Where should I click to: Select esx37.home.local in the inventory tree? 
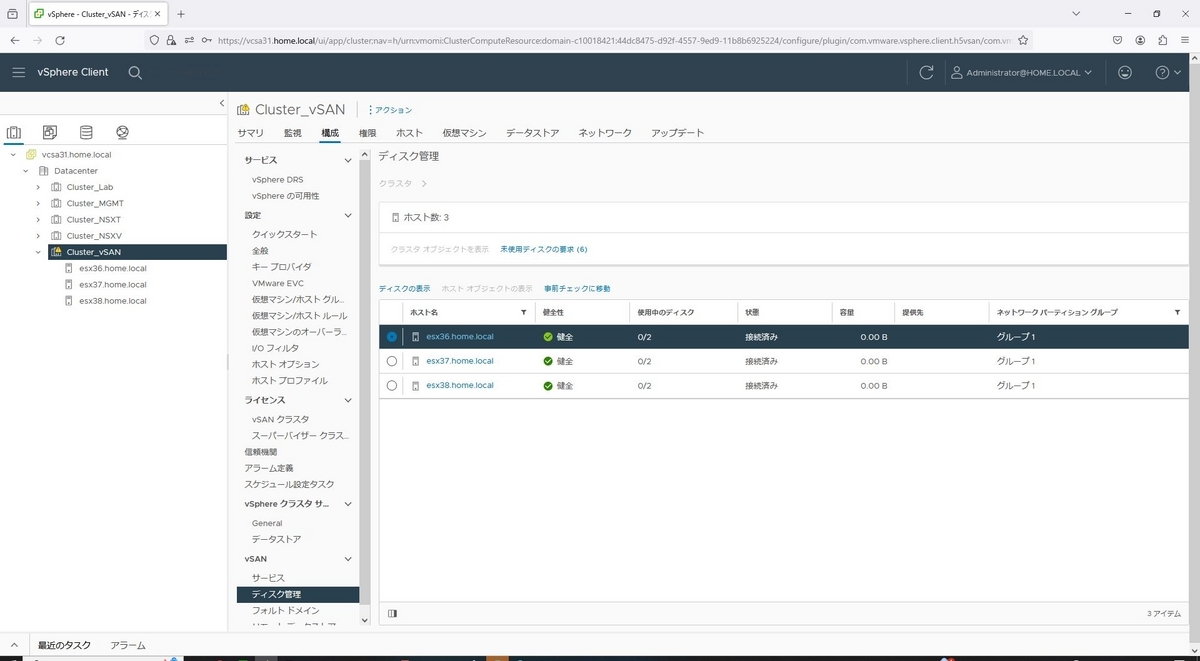[x=112, y=285]
